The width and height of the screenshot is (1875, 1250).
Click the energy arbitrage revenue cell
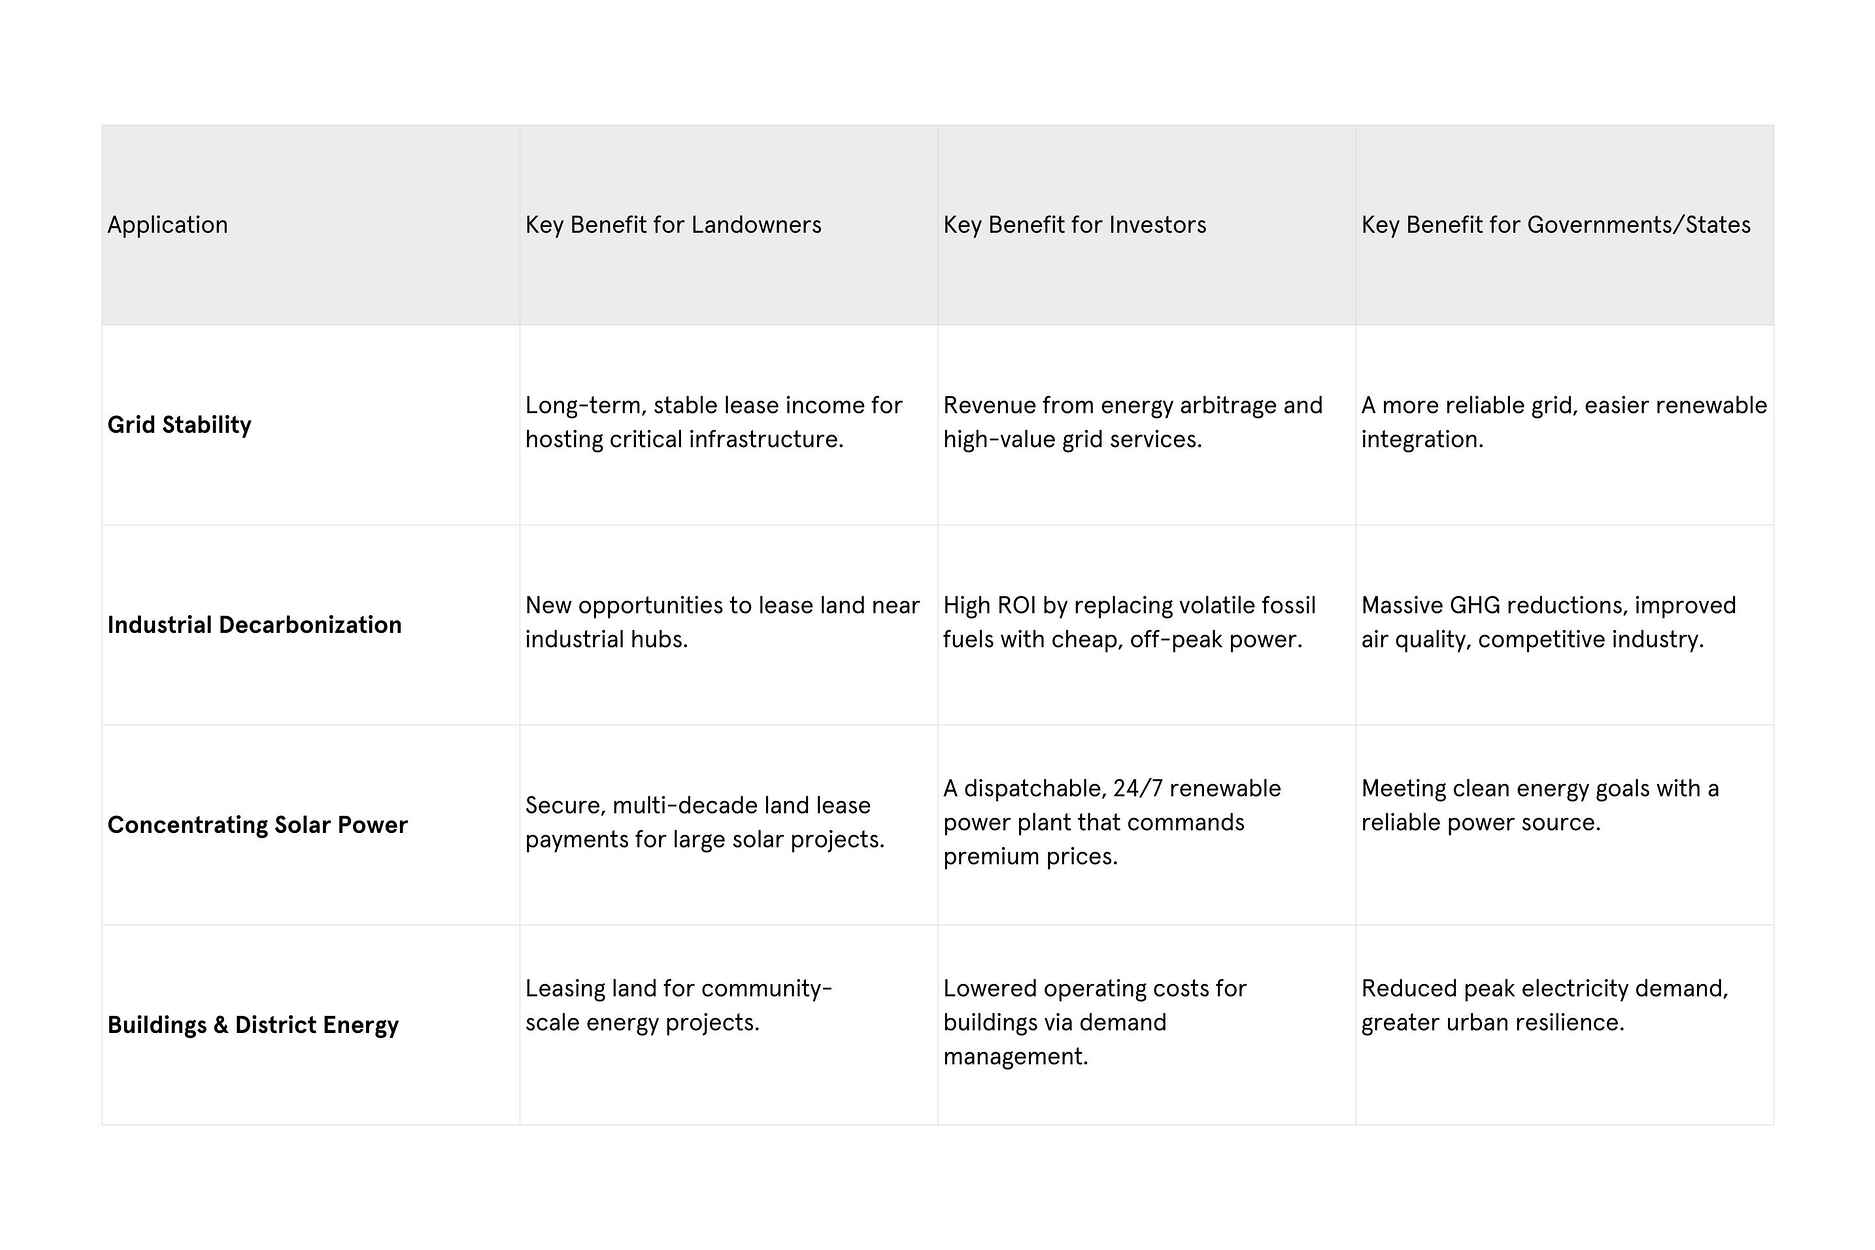(1132, 422)
